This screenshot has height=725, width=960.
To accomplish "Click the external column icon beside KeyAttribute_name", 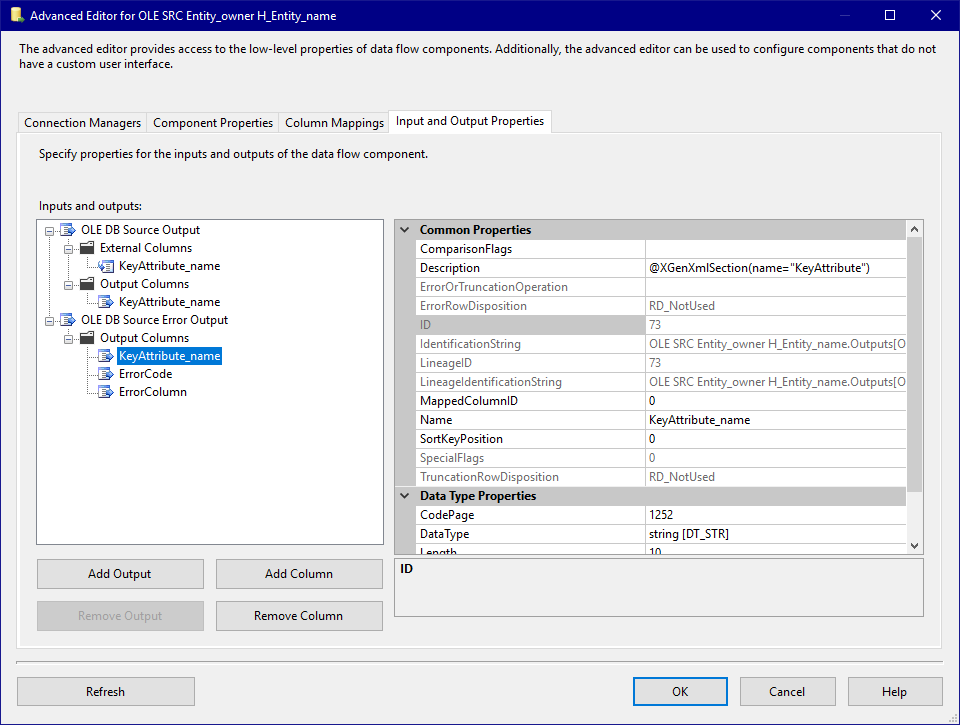I will click(x=106, y=266).
